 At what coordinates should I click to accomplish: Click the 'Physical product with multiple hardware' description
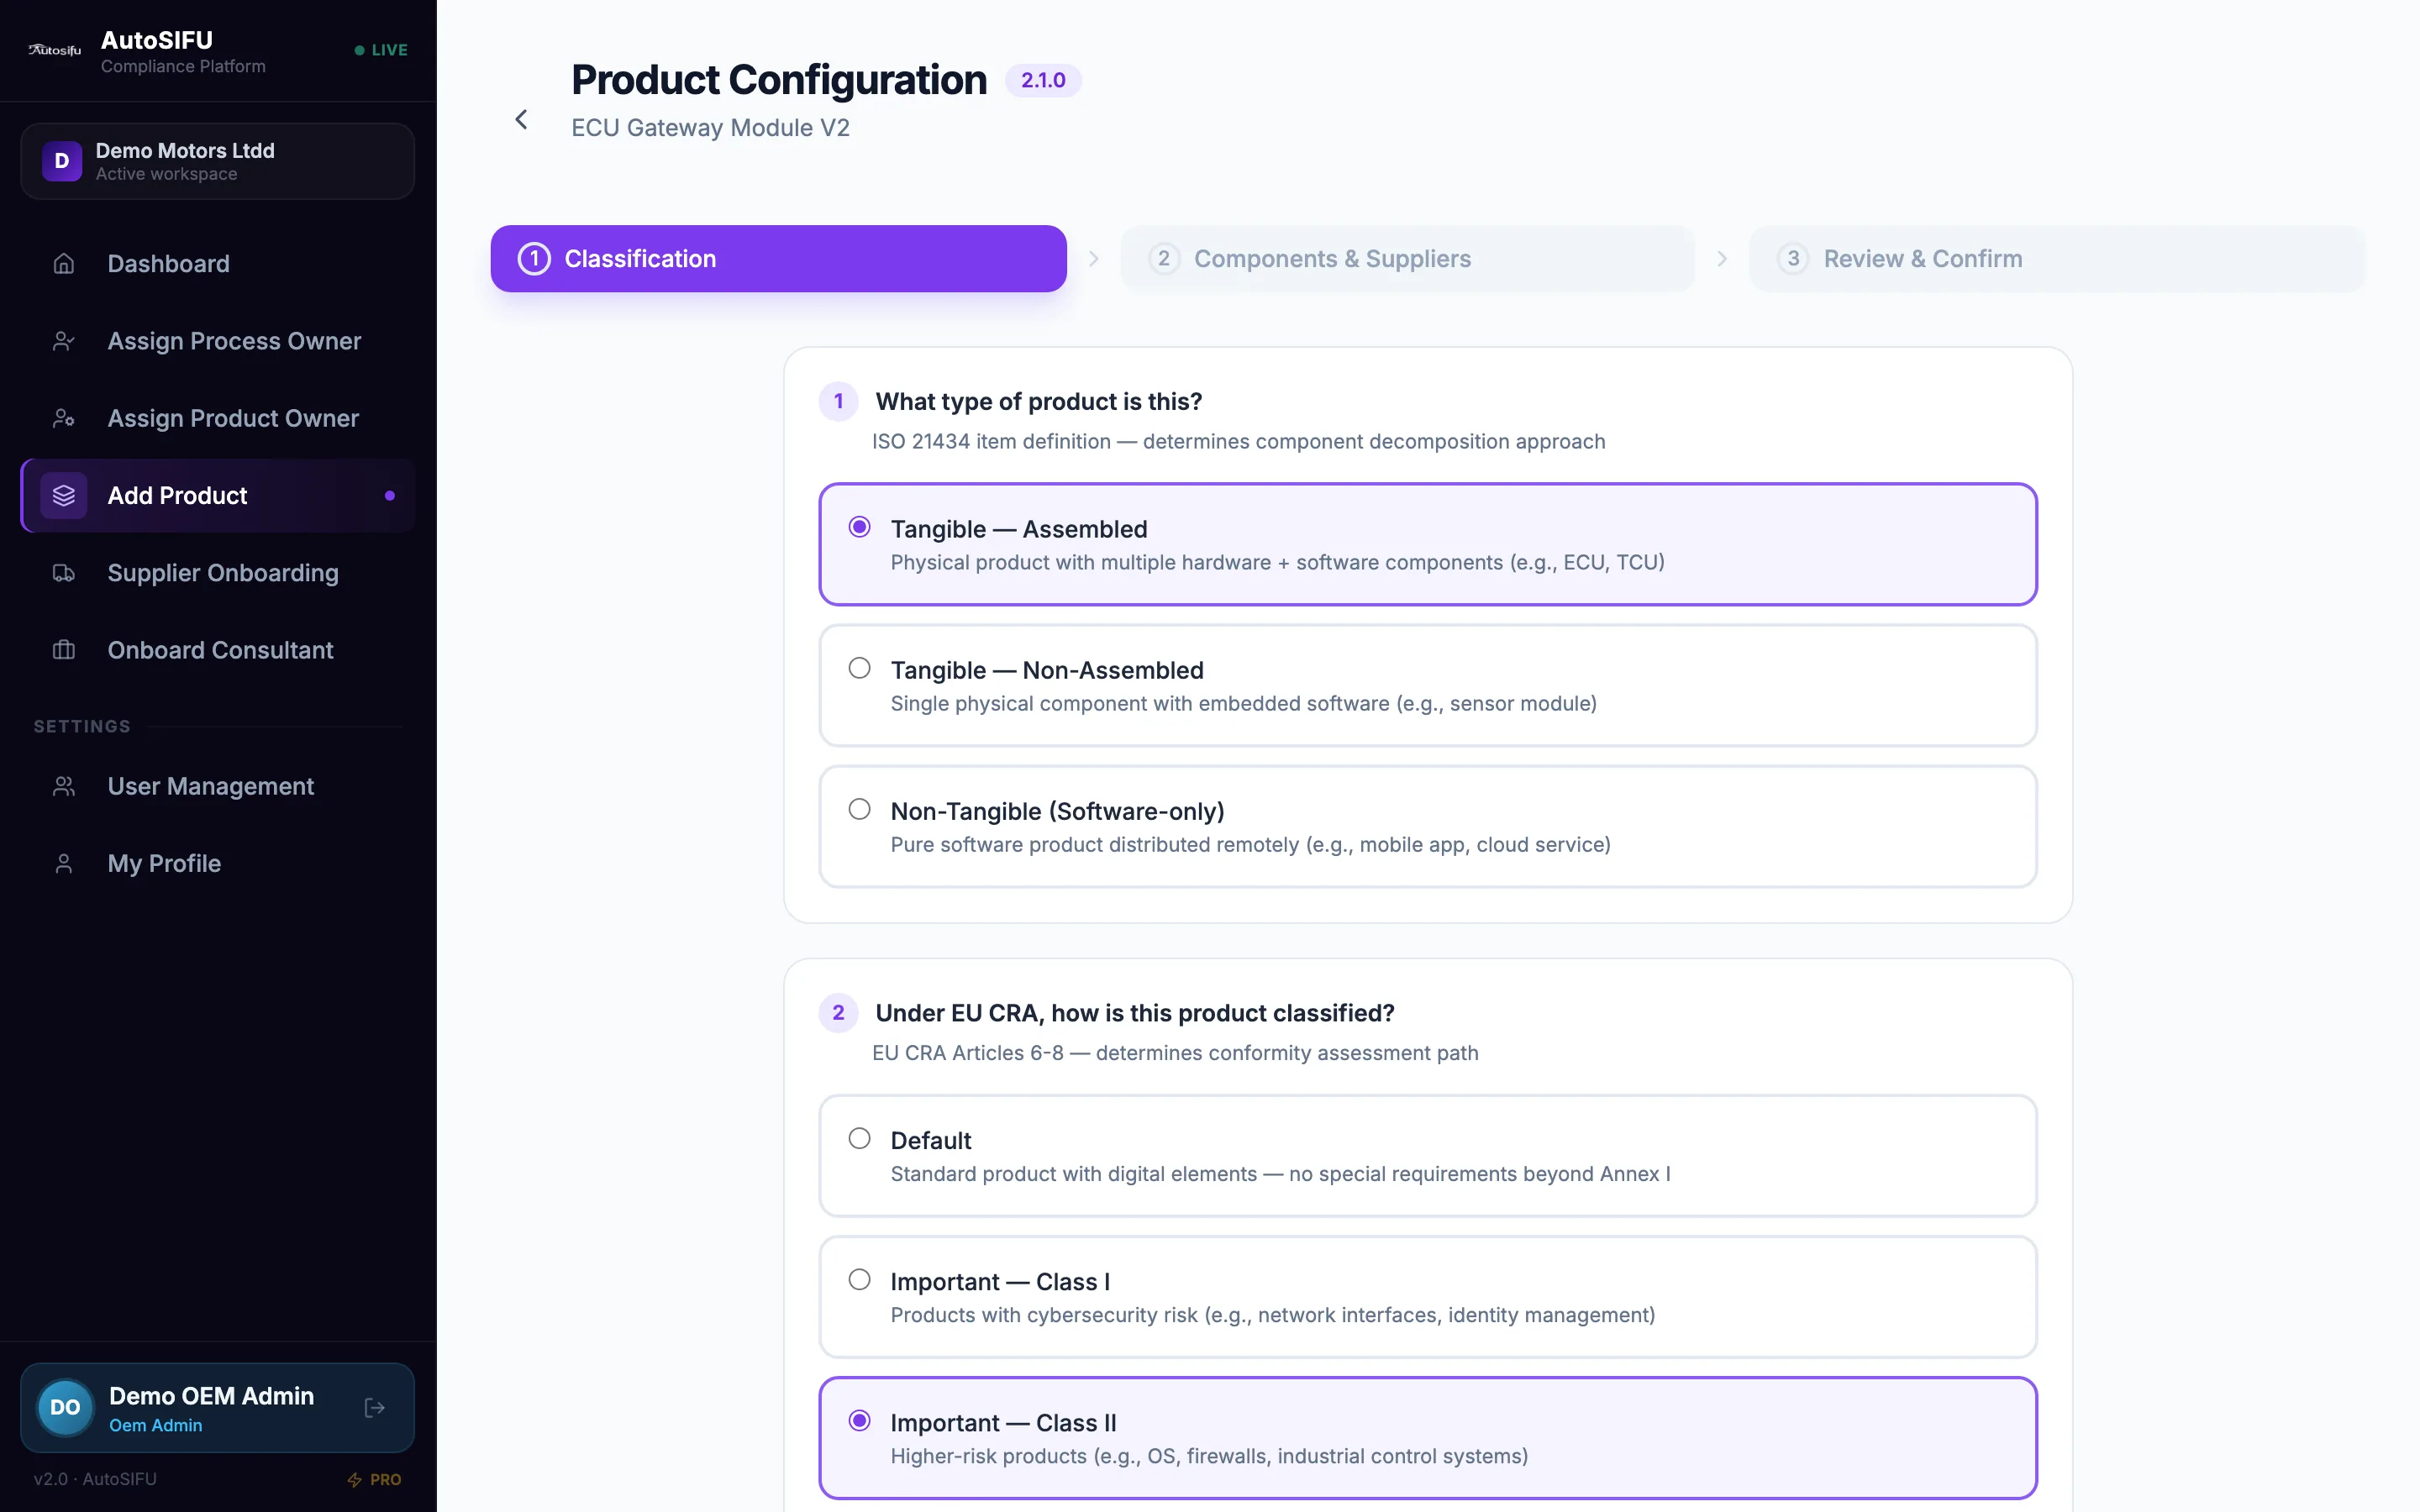pyautogui.click(x=1277, y=562)
